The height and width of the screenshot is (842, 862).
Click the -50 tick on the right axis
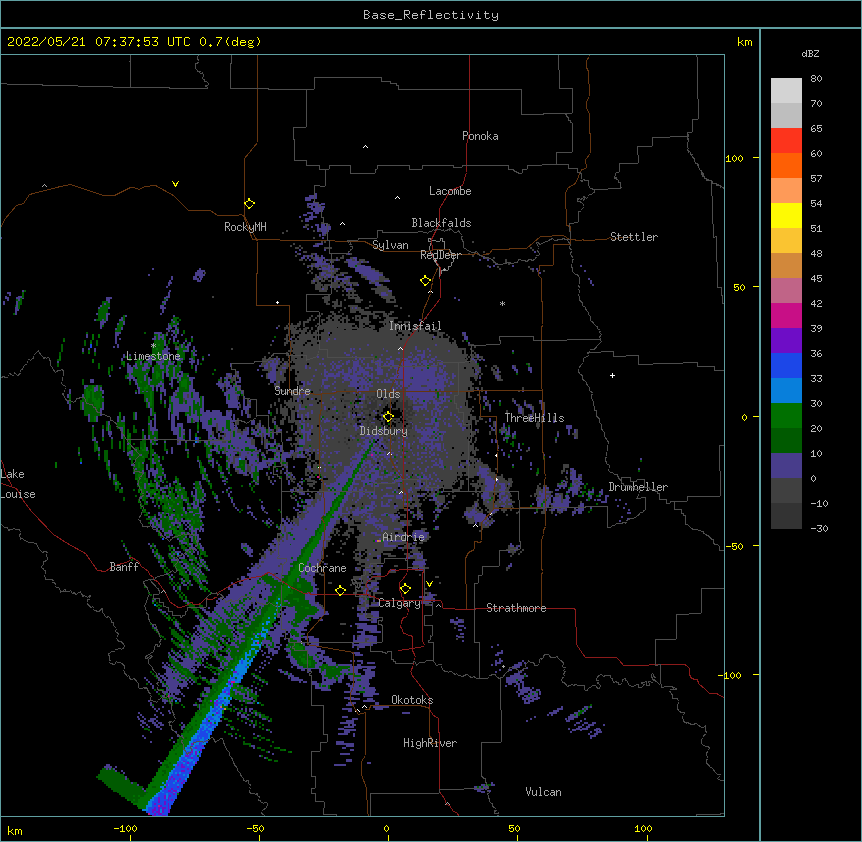(734, 546)
